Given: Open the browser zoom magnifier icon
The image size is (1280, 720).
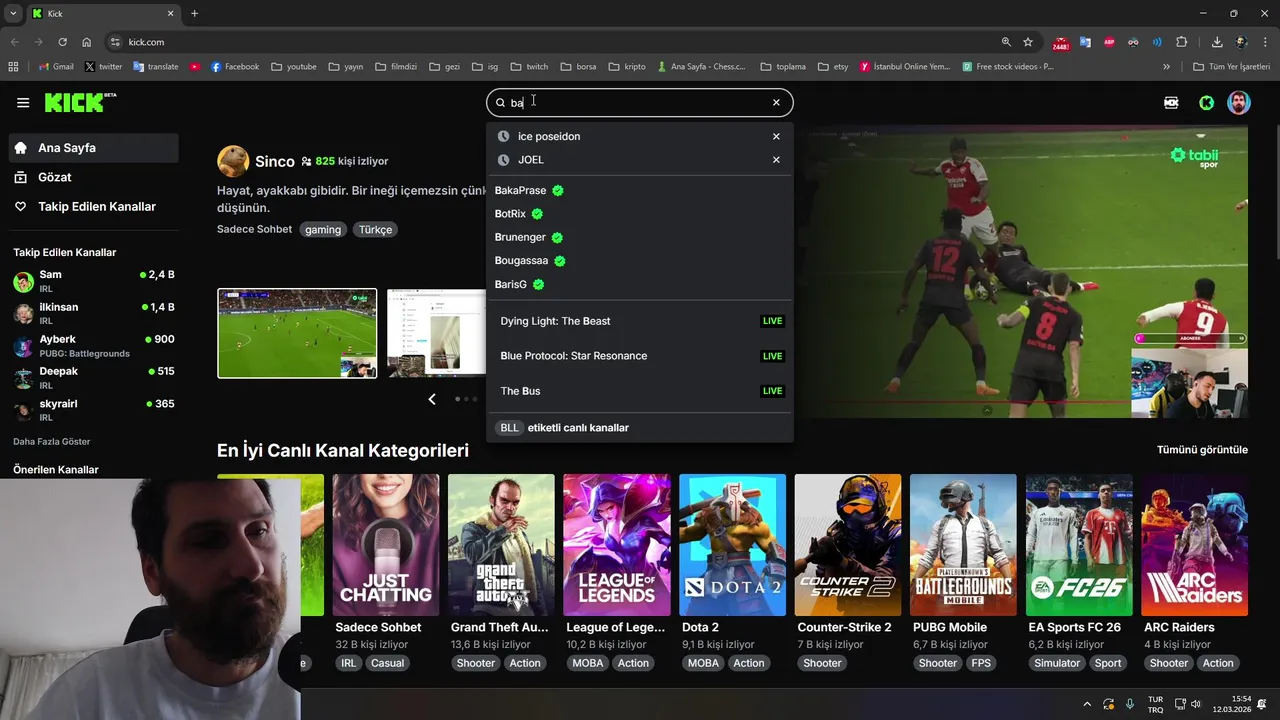Looking at the screenshot, I should tap(1006, 42).
